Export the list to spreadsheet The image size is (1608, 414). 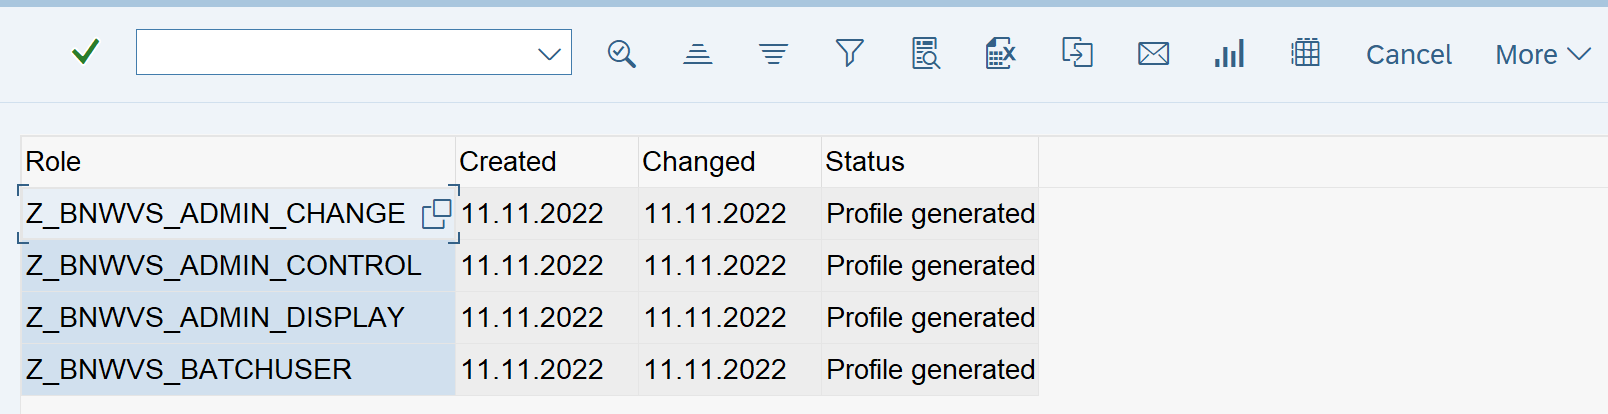click(1000, 54)
